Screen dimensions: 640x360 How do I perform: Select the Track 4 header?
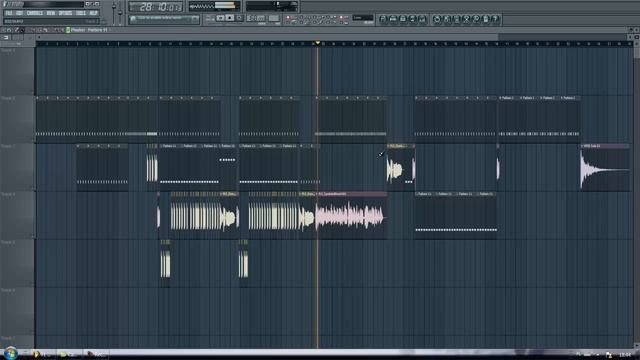18,216
